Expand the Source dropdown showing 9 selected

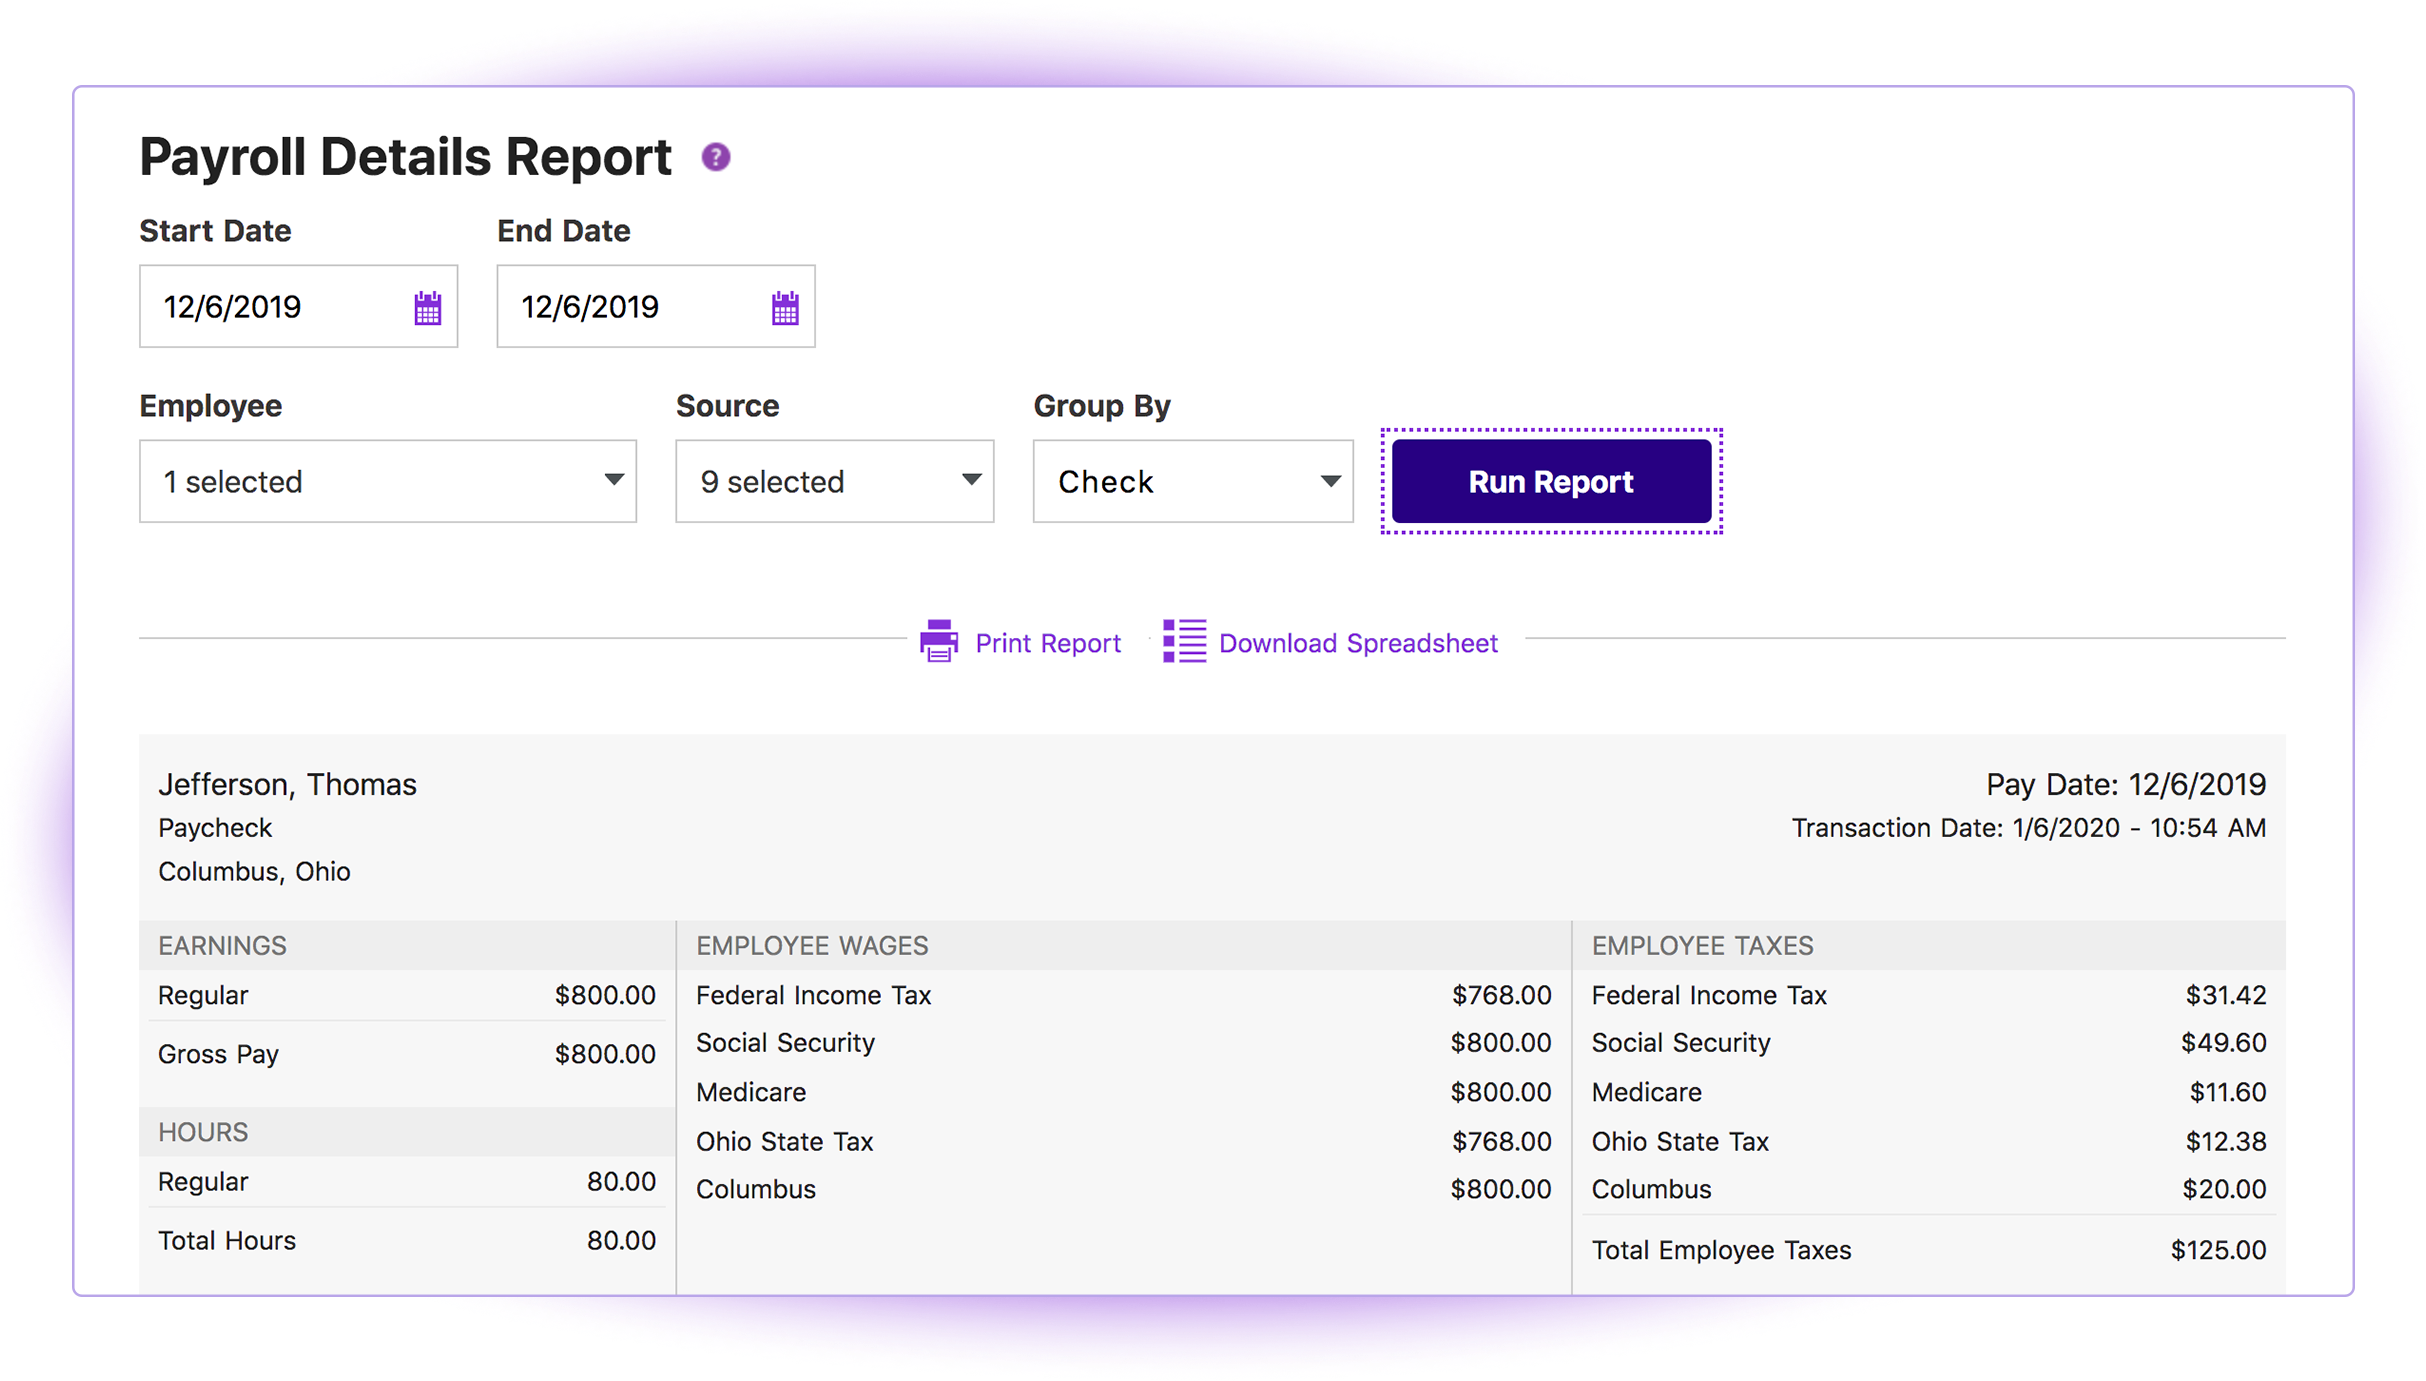(834, 481)
